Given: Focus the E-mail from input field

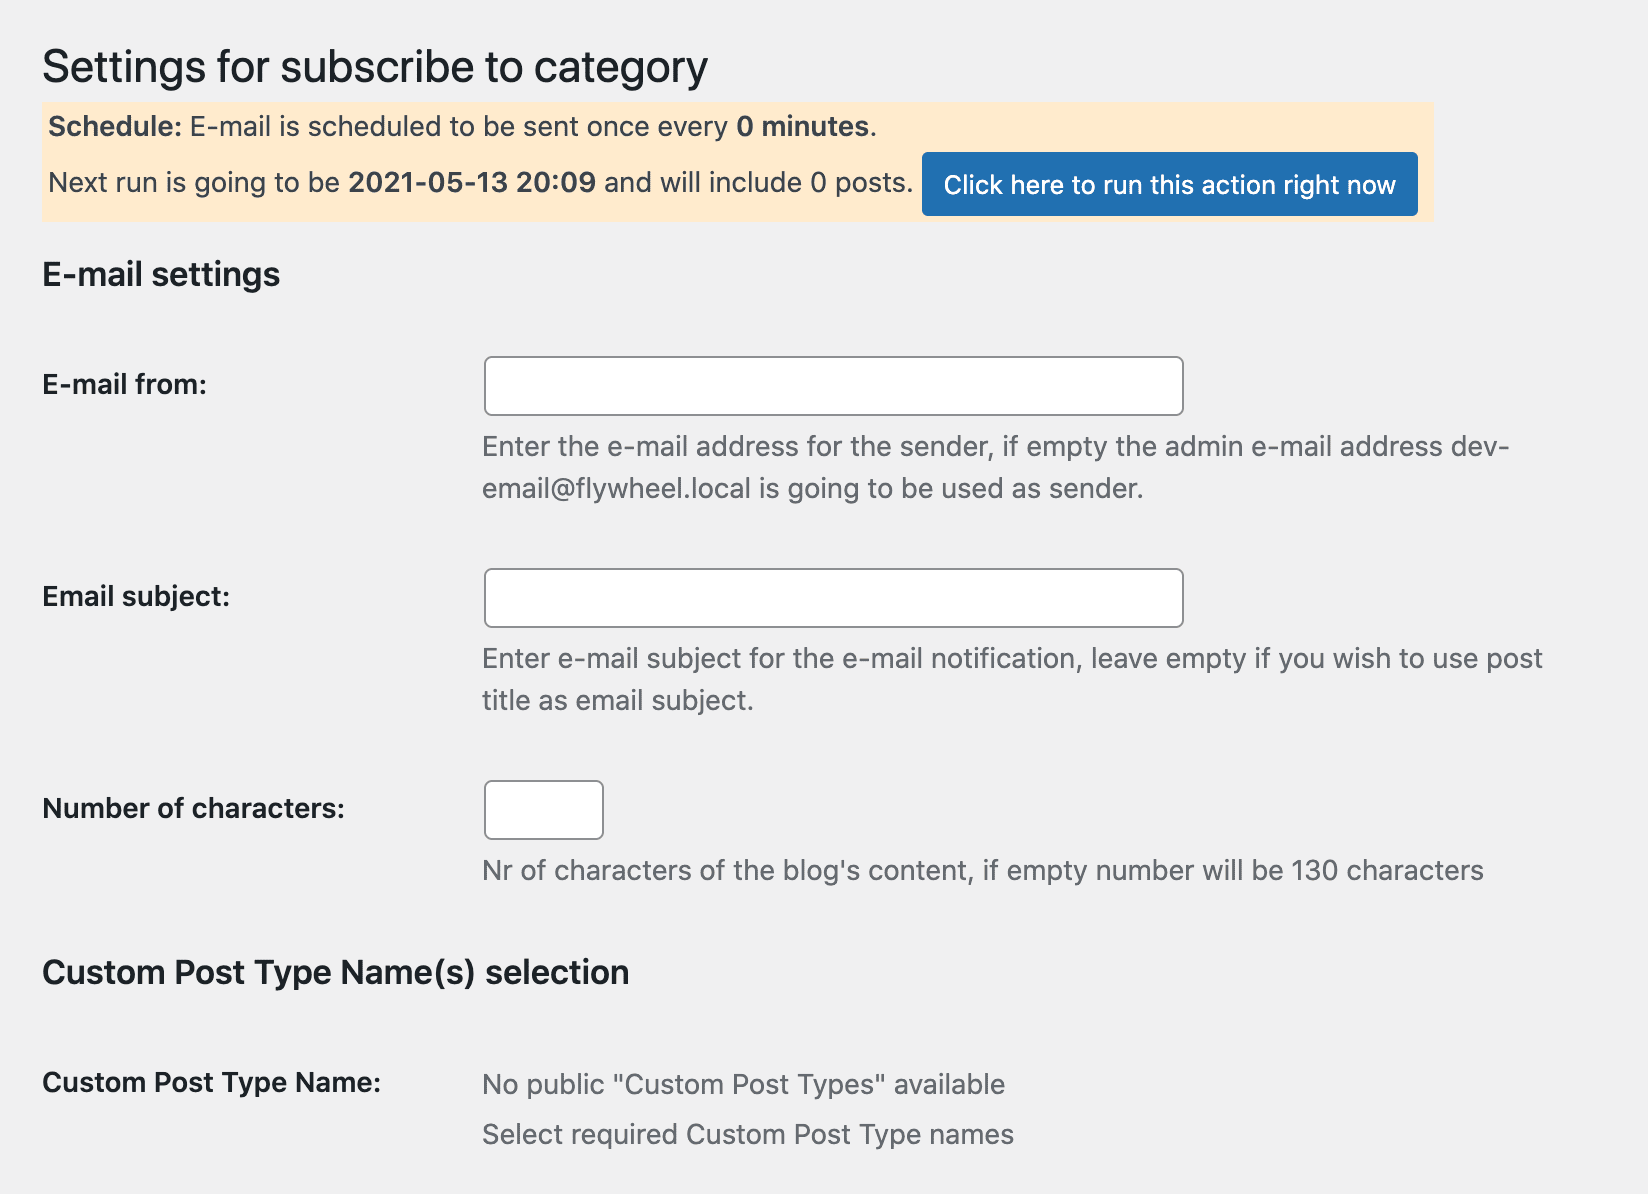Looking at the screenshot, I should coord(833,385).
